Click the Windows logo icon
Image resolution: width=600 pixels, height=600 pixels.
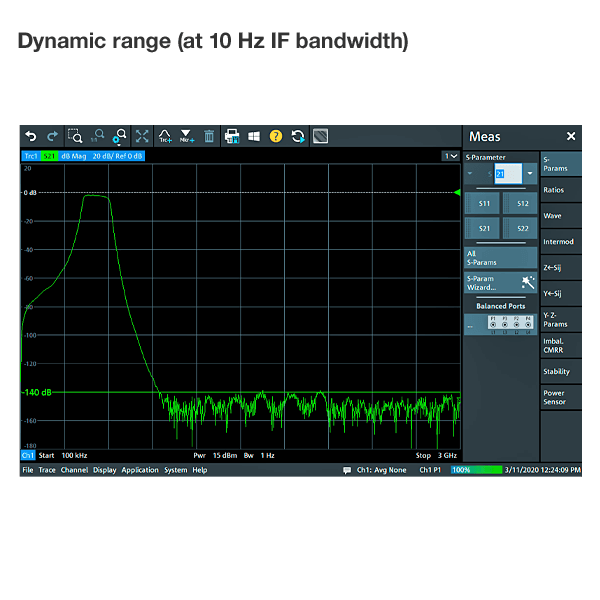tap(254, 136)
